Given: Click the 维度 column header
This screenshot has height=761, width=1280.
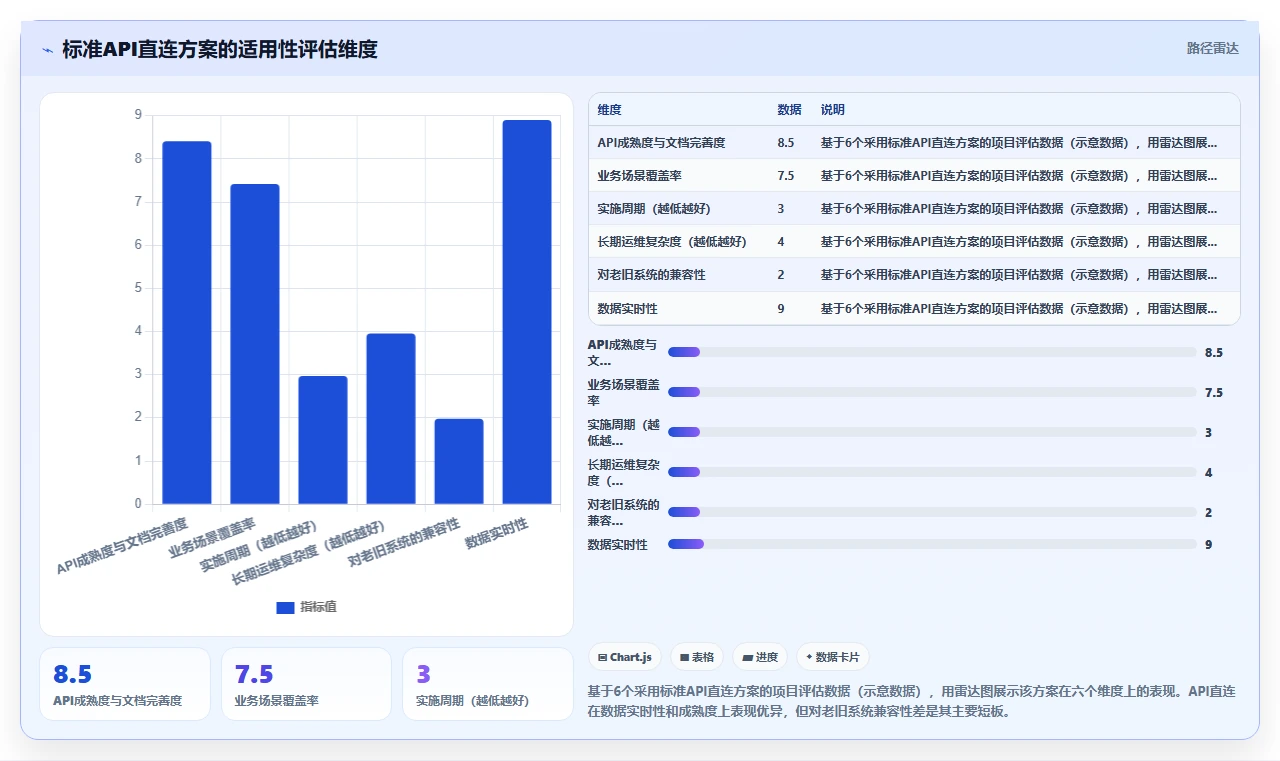Looking at the screenshot, I should pyautogui.click(x=609, y=110).
